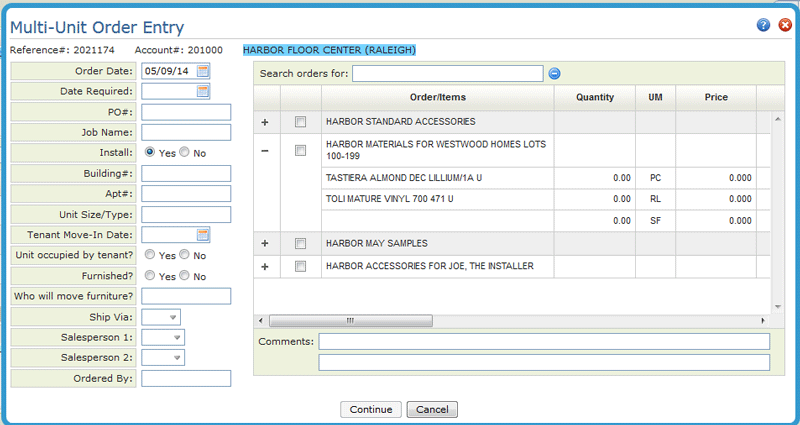The height and width of the screenshot is (425, 800).
Task: Check the Harbor Standard Accessories checkbox
Action: [301, 122]
